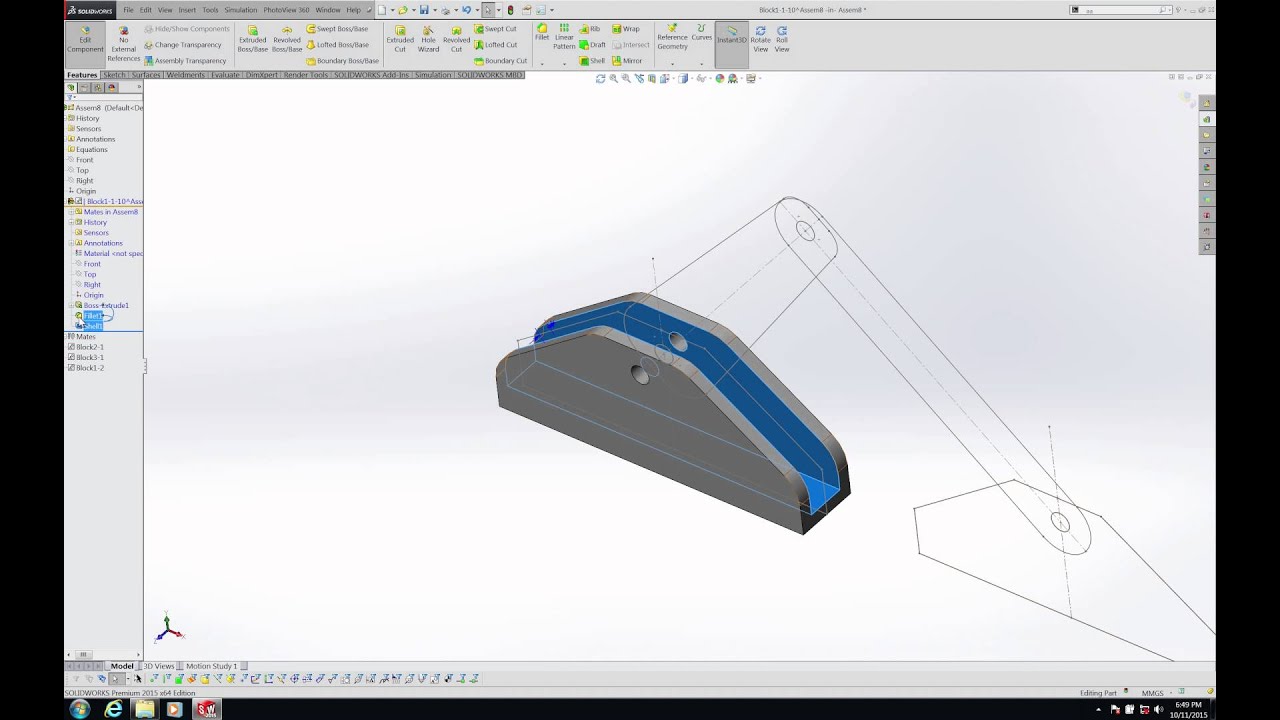Click the Extruded Cut tool
This screenshot has width=1280, height=720.
click(x=400, y=39)
